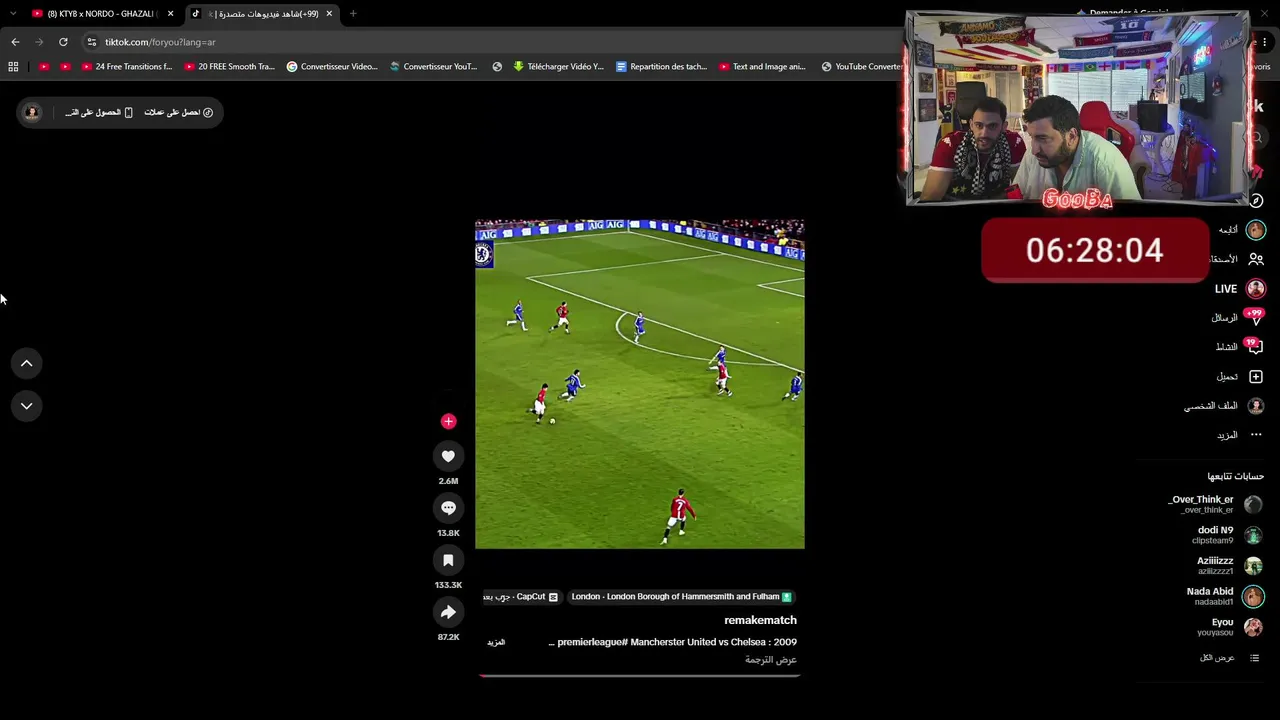
Task: Click the globe bookmark icon before Télécharger Vidéo
Action: coord(497,67)
